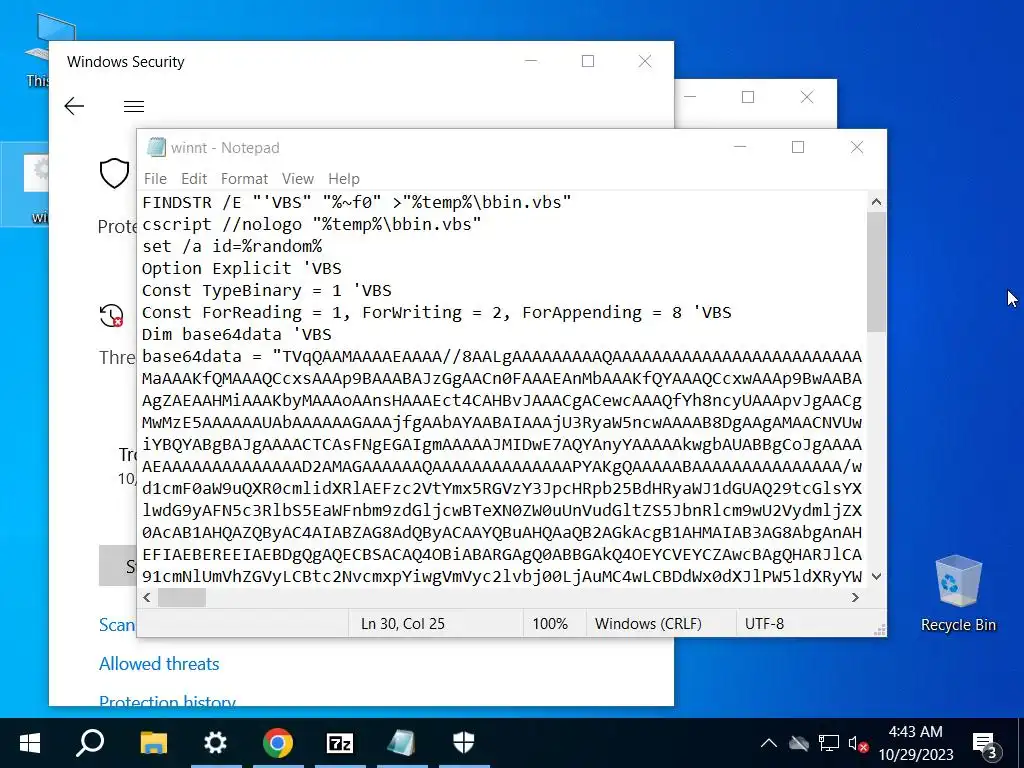Click the "Const TypeBinary = 1 'VBS" line

click(266, 291)
